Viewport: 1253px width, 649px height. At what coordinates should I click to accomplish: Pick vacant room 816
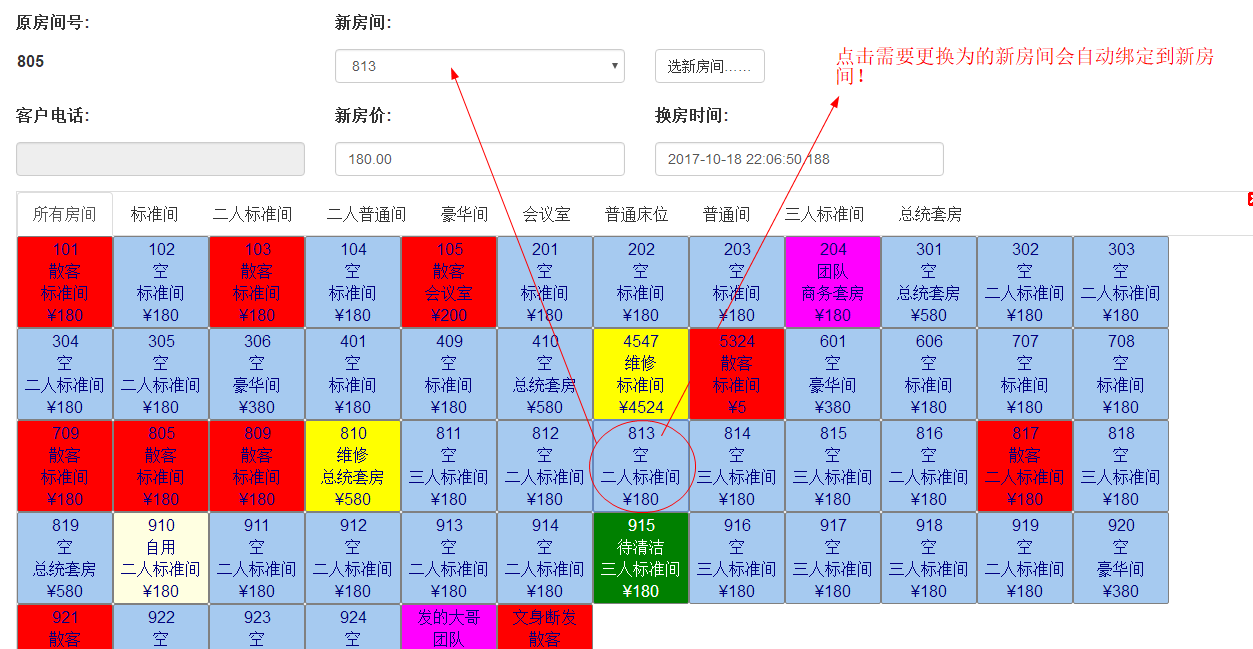click(x=929, y=466)
